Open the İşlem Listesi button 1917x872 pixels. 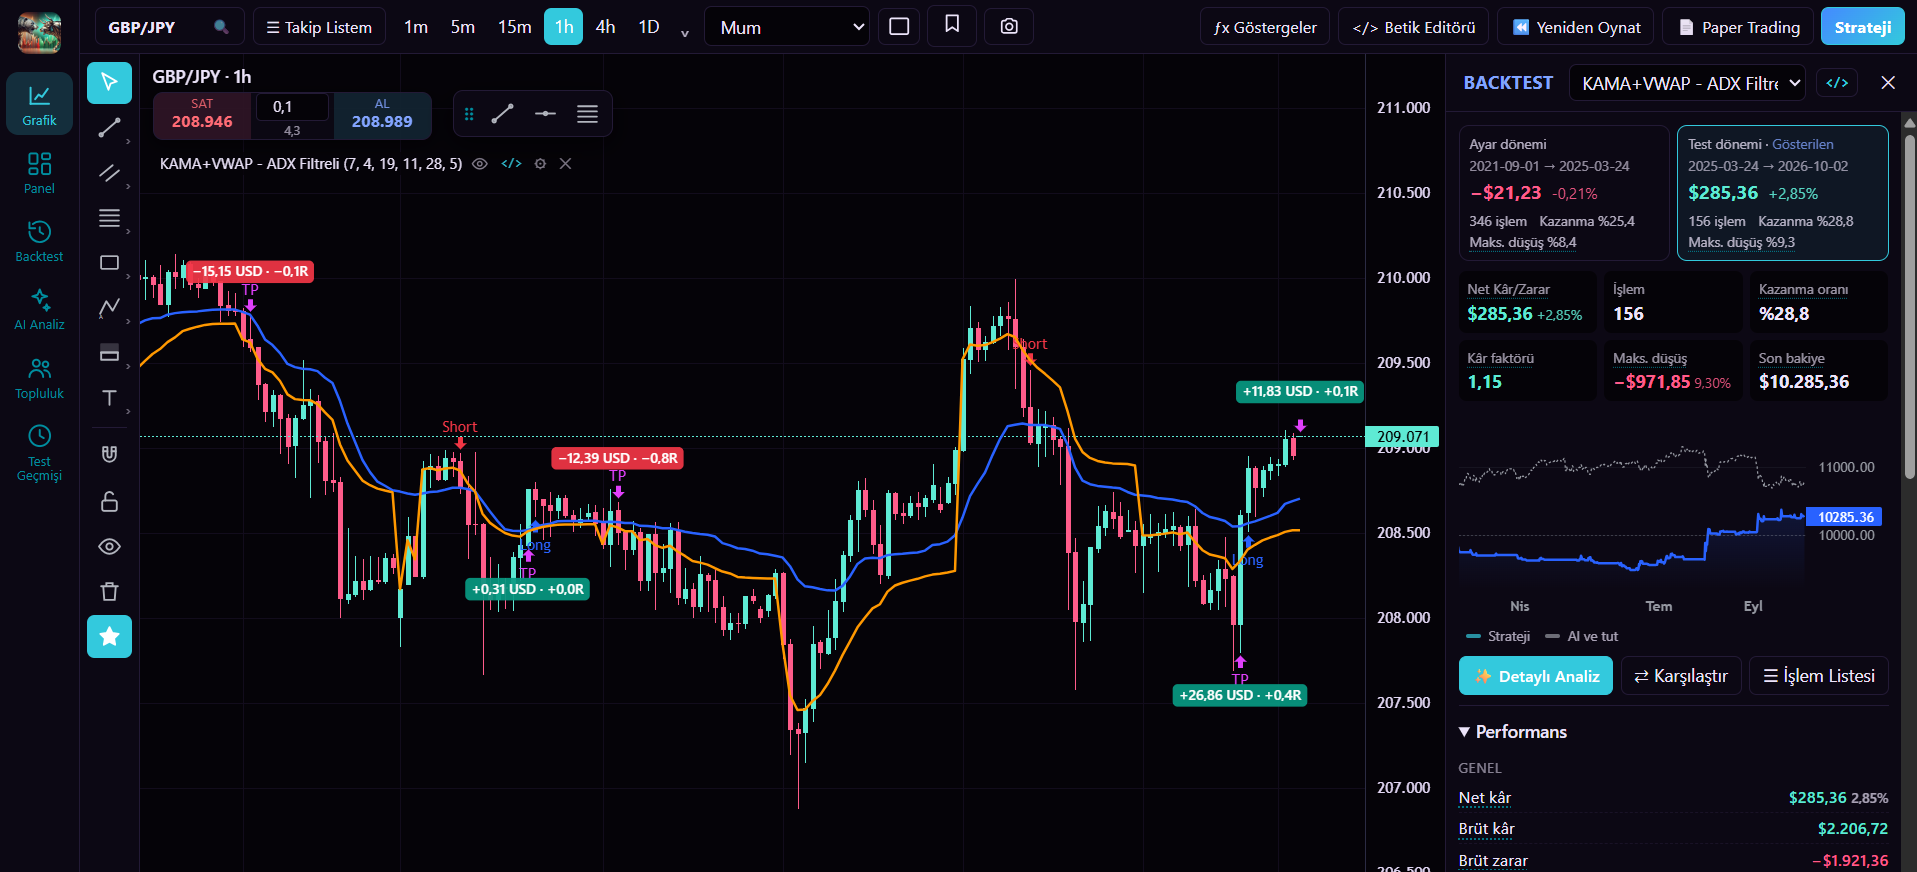[x=1819, y=676]
